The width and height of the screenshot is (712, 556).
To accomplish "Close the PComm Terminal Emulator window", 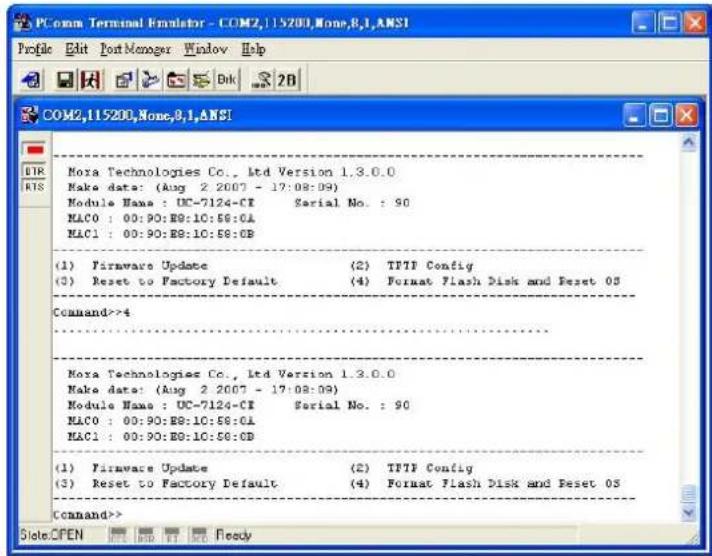I will coord(695,23).
